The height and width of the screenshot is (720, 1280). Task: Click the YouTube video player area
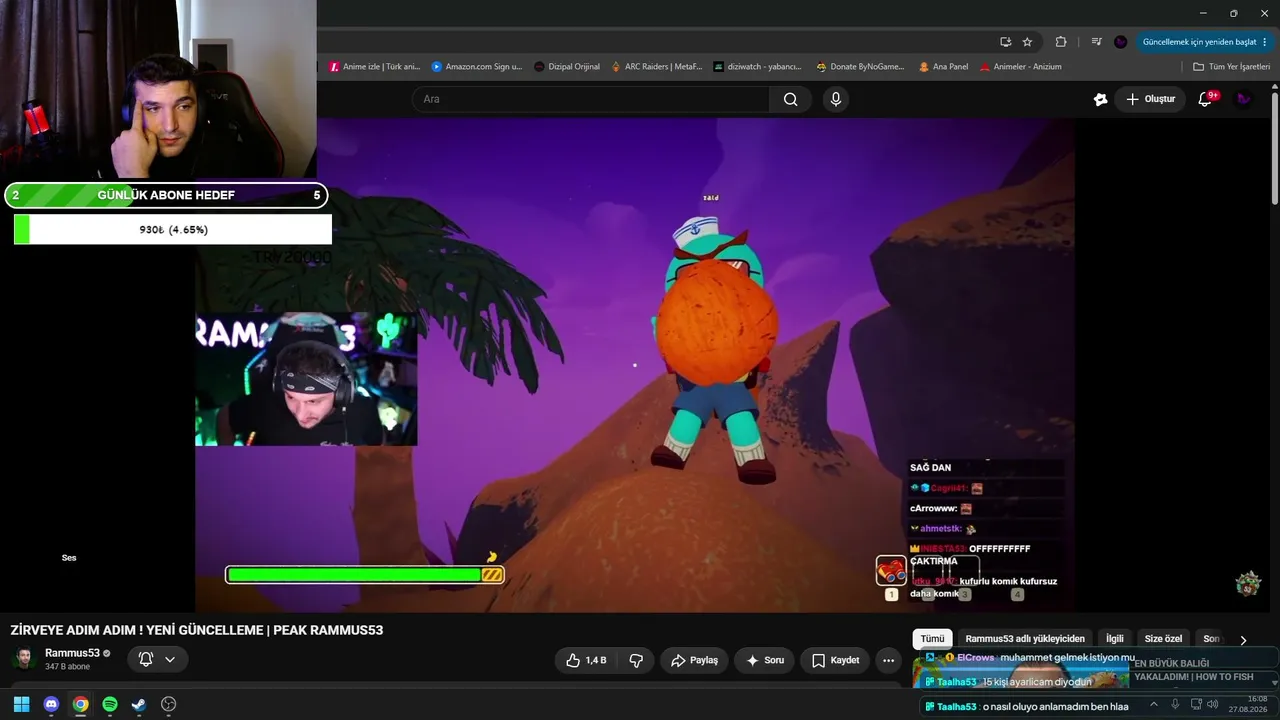coord(635,365)
